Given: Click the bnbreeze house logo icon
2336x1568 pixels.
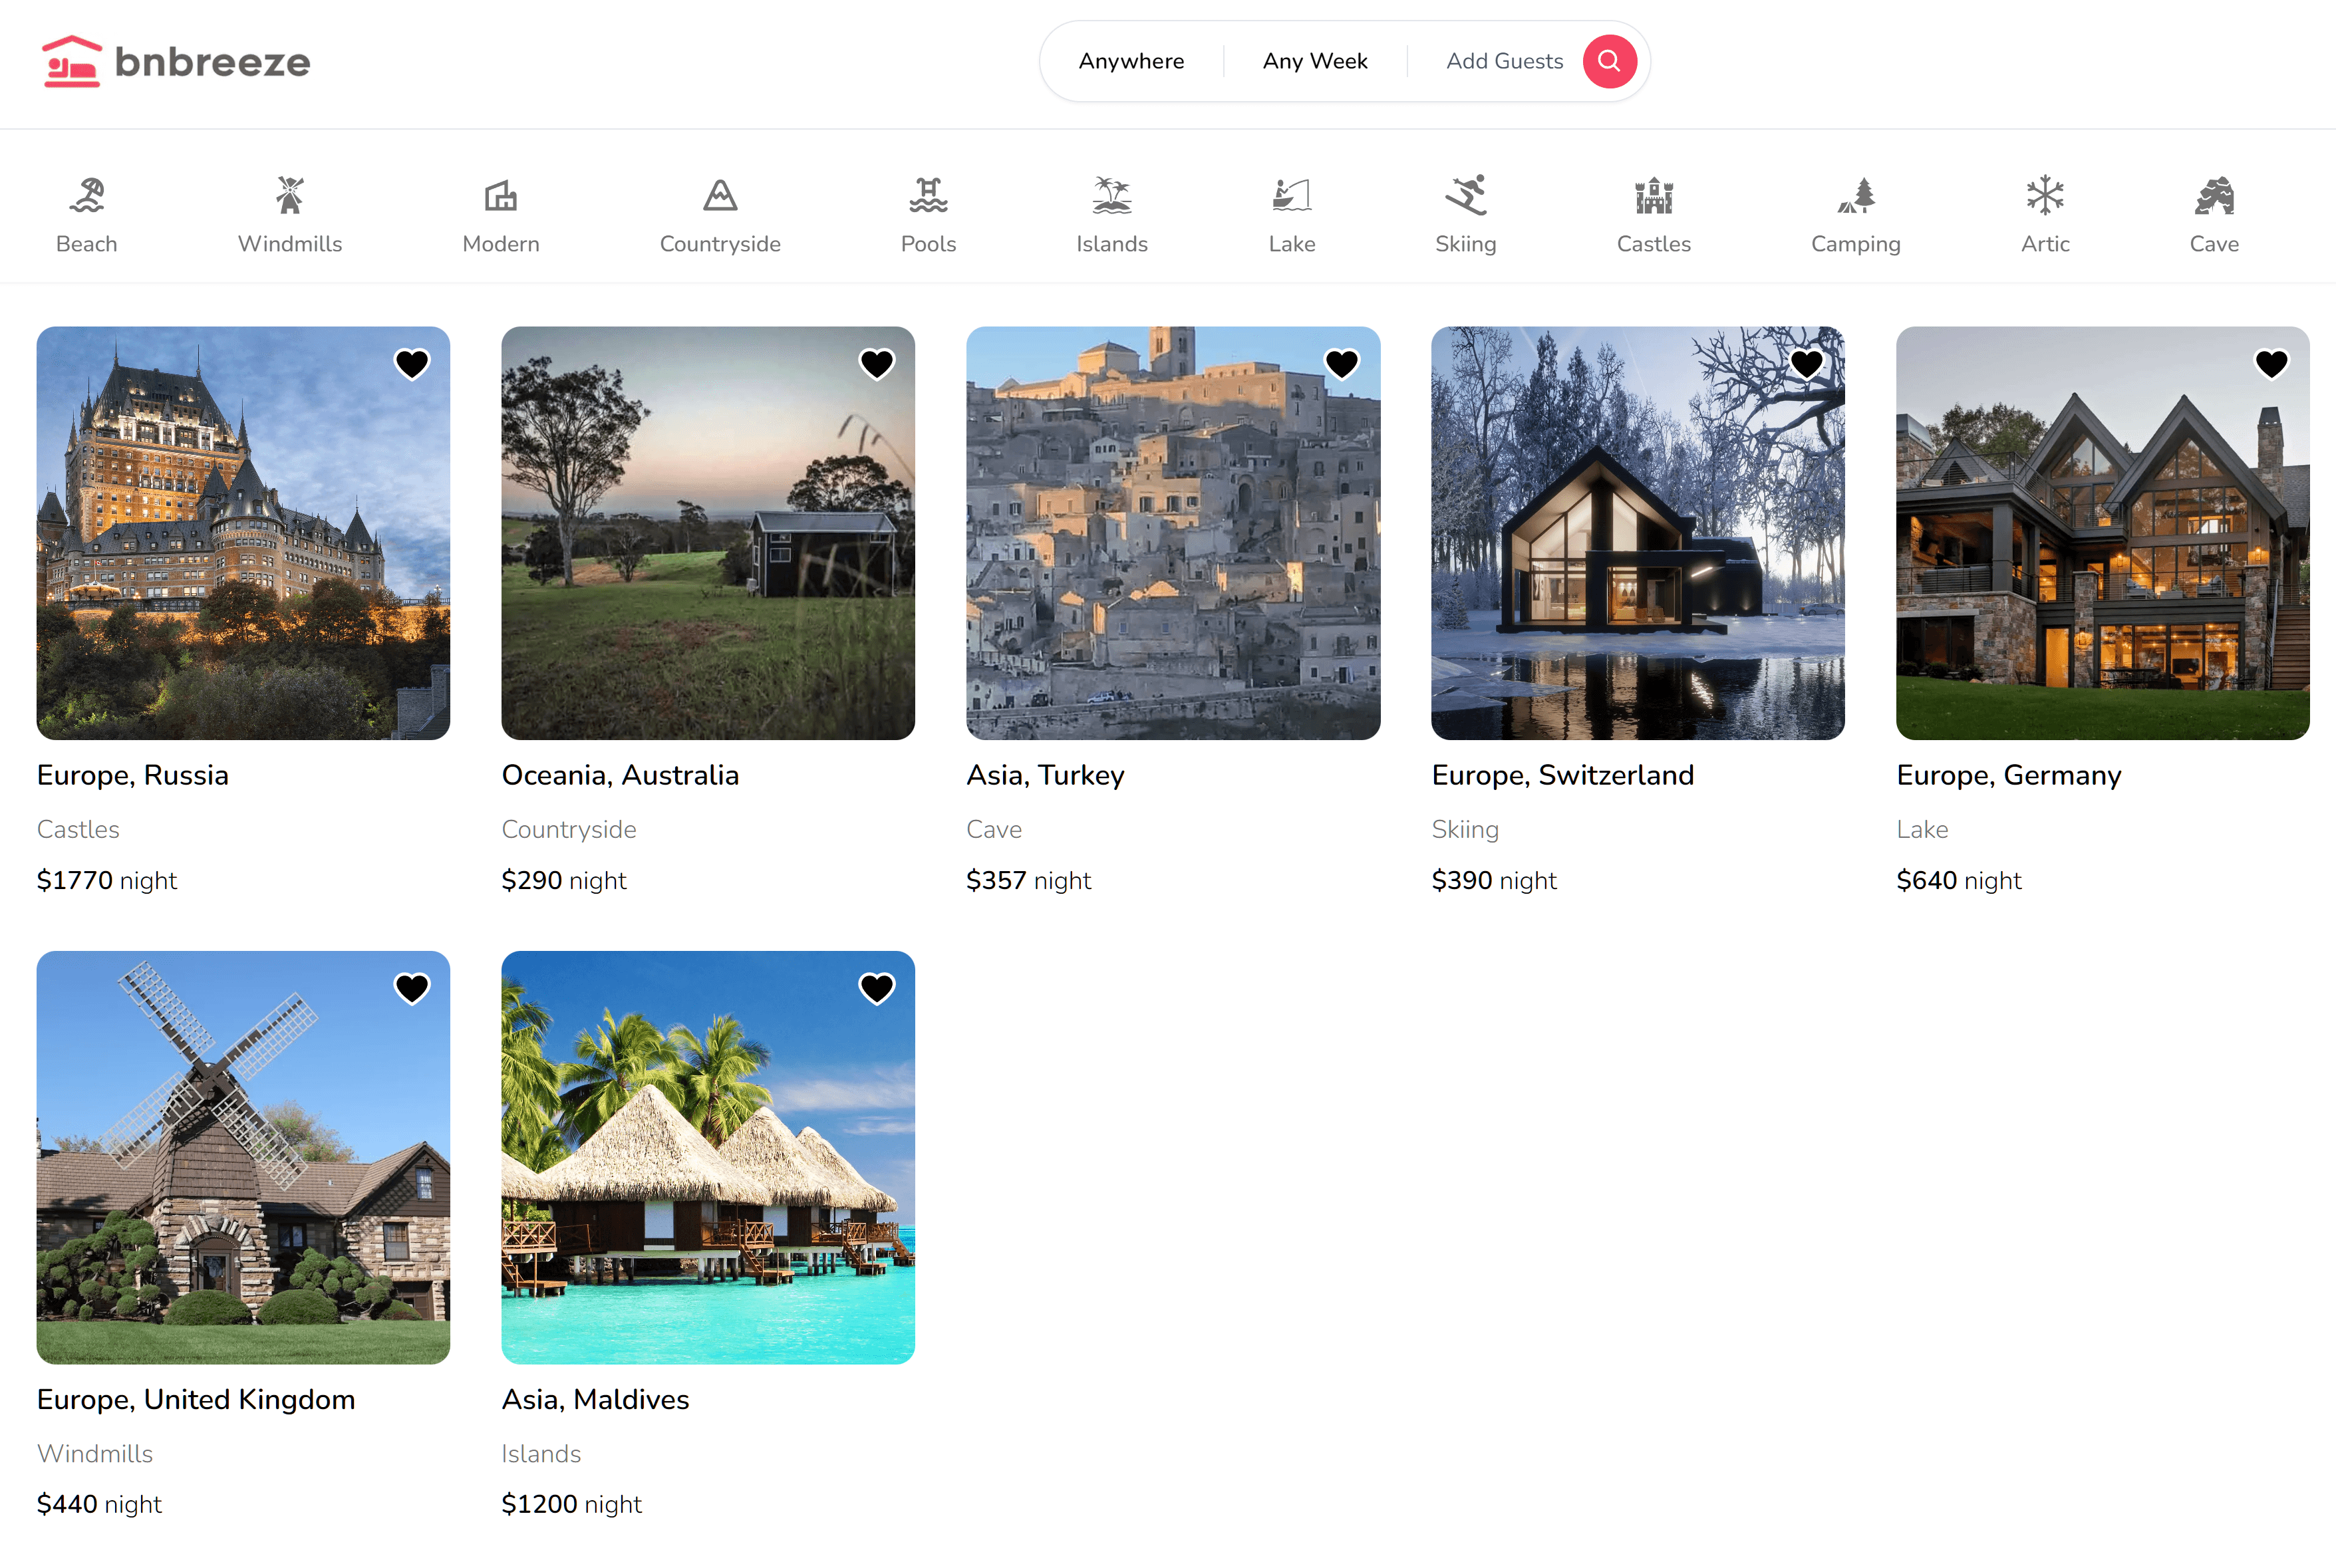Looking at the screenshot, I should (71, 62).
